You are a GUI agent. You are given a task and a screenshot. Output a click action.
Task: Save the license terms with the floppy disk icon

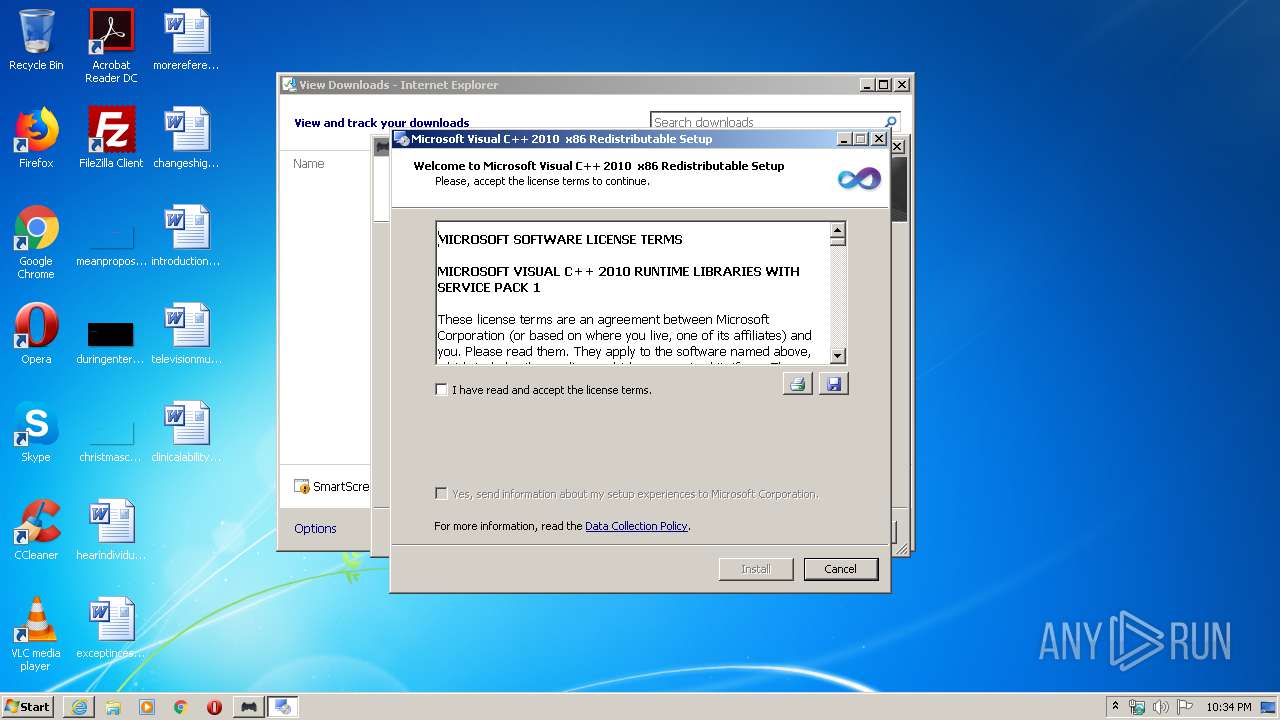click(834, 384)
